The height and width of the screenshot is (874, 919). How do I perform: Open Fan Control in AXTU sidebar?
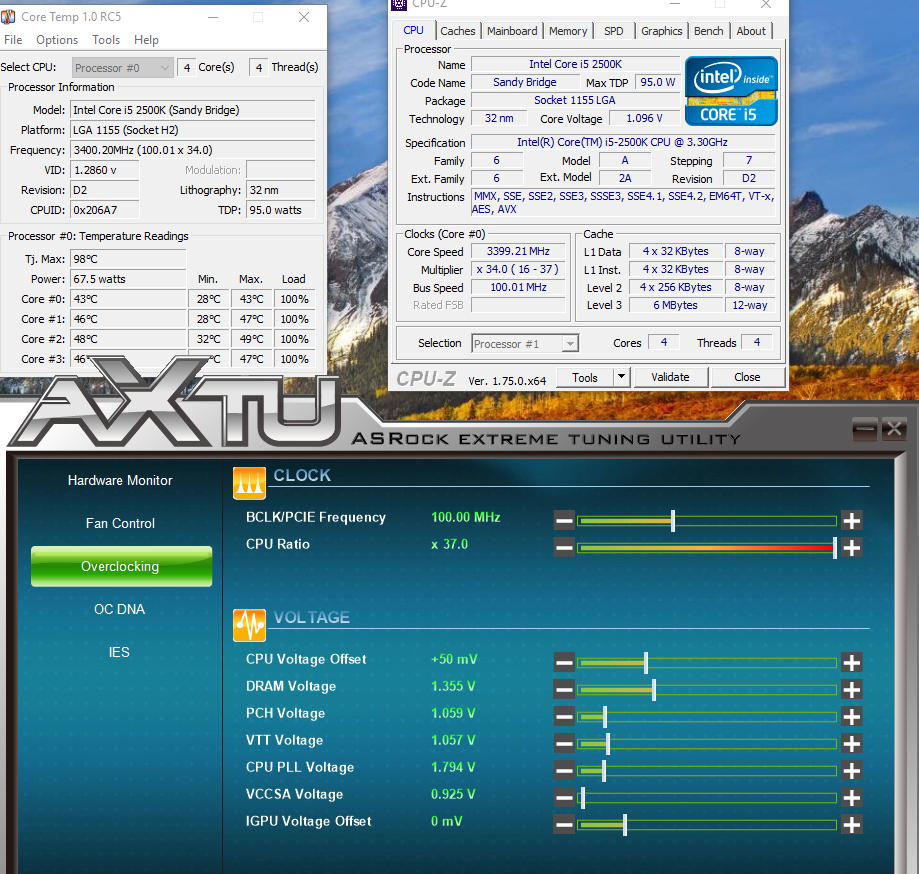[x=120, y=523]
